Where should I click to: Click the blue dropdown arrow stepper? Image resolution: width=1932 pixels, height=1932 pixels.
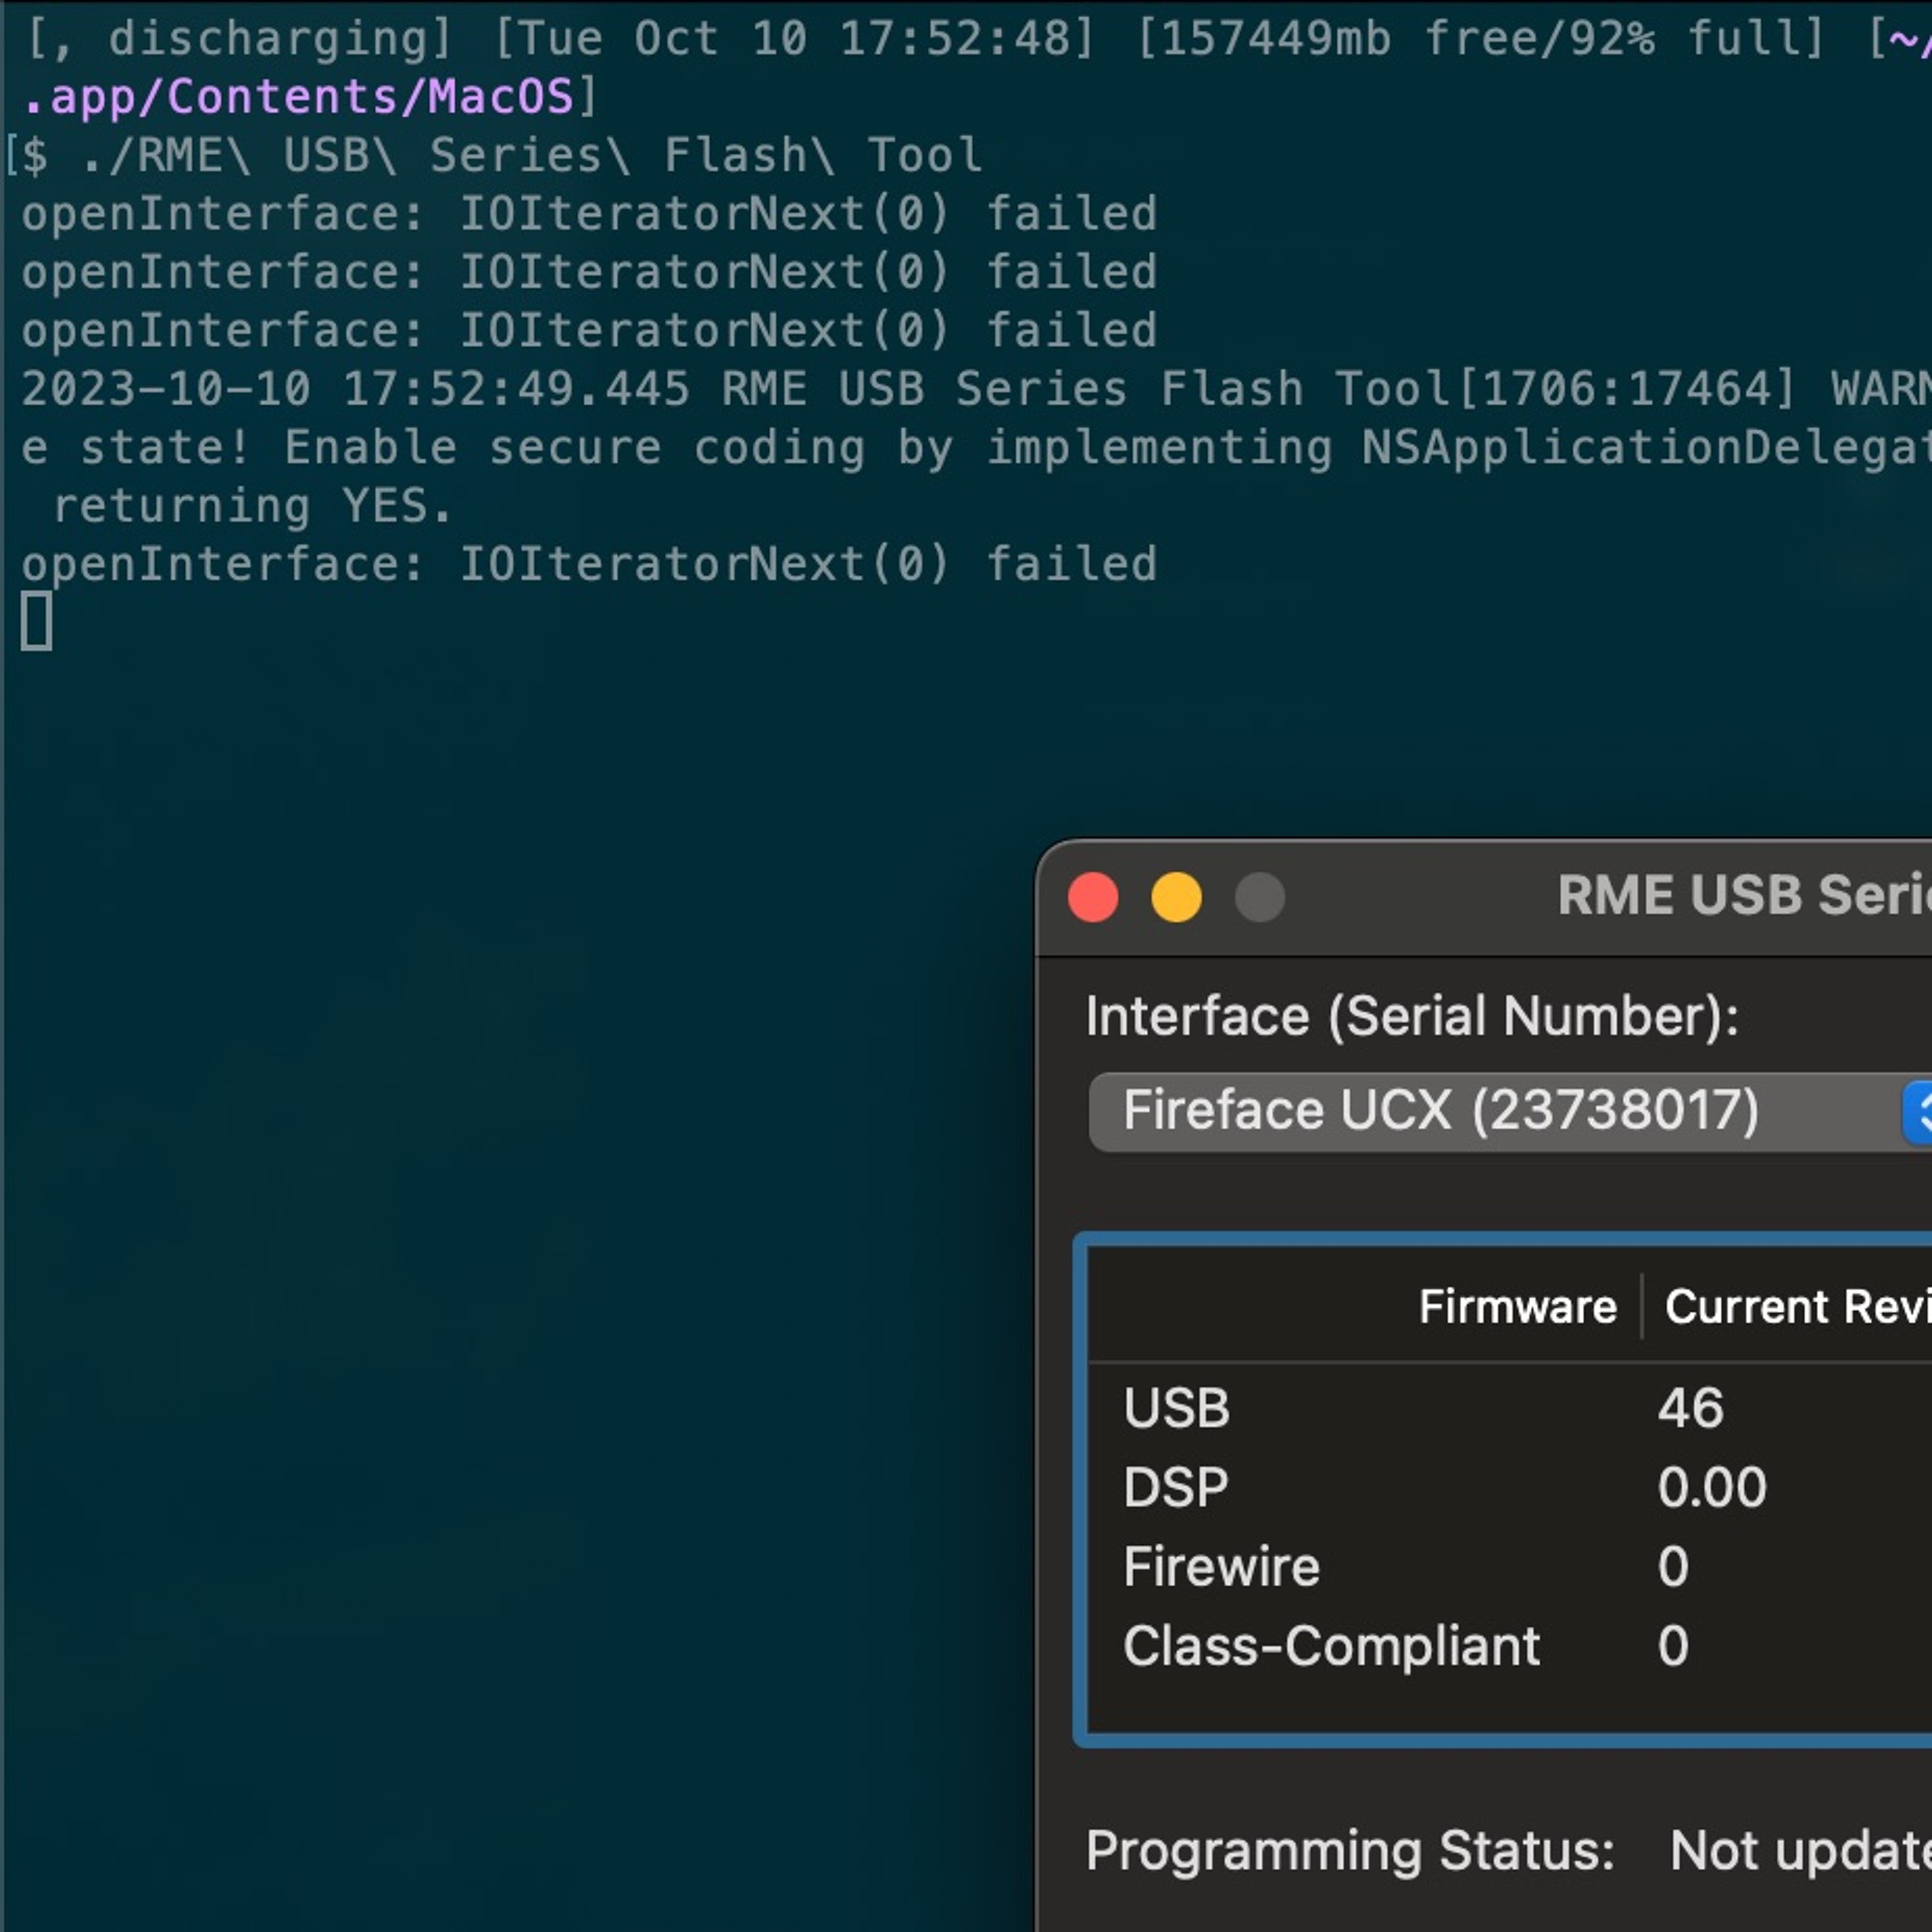click(1917, 1111)
